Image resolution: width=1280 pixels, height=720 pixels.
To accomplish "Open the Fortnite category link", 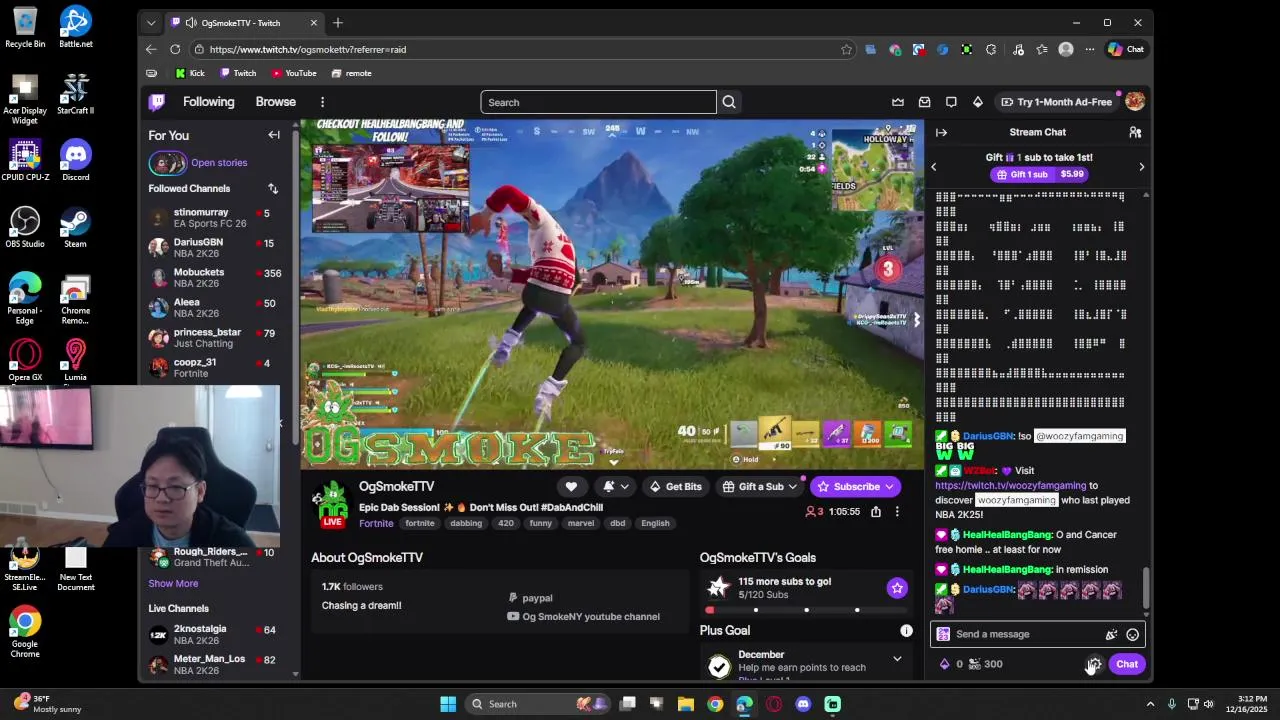I will pos(376,523).
